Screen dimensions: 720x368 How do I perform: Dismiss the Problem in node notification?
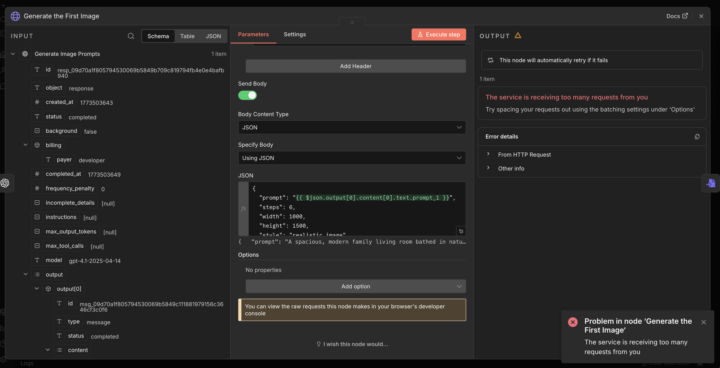pyautogui.click(x=703, y=322)
